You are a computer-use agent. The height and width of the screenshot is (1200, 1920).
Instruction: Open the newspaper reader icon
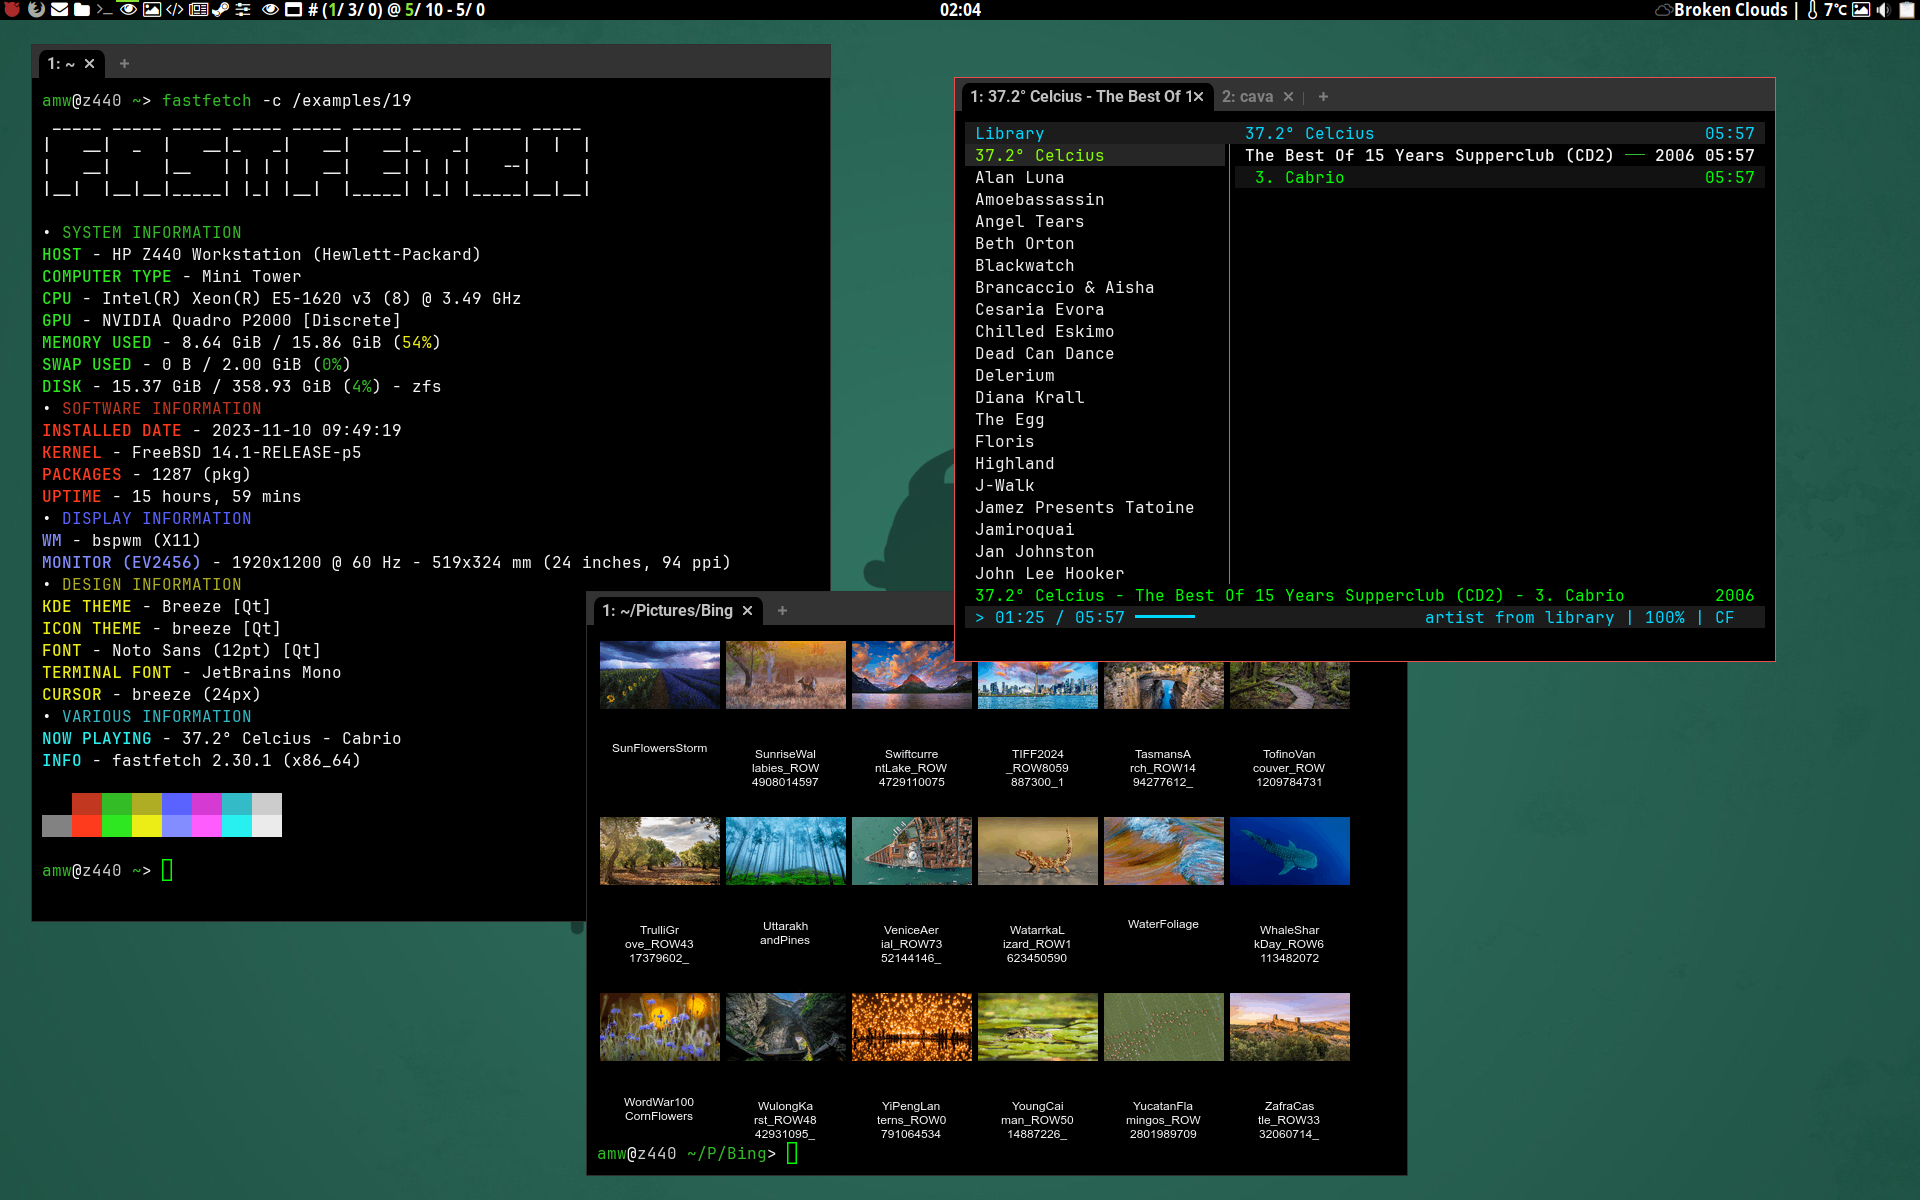(198, 9)
